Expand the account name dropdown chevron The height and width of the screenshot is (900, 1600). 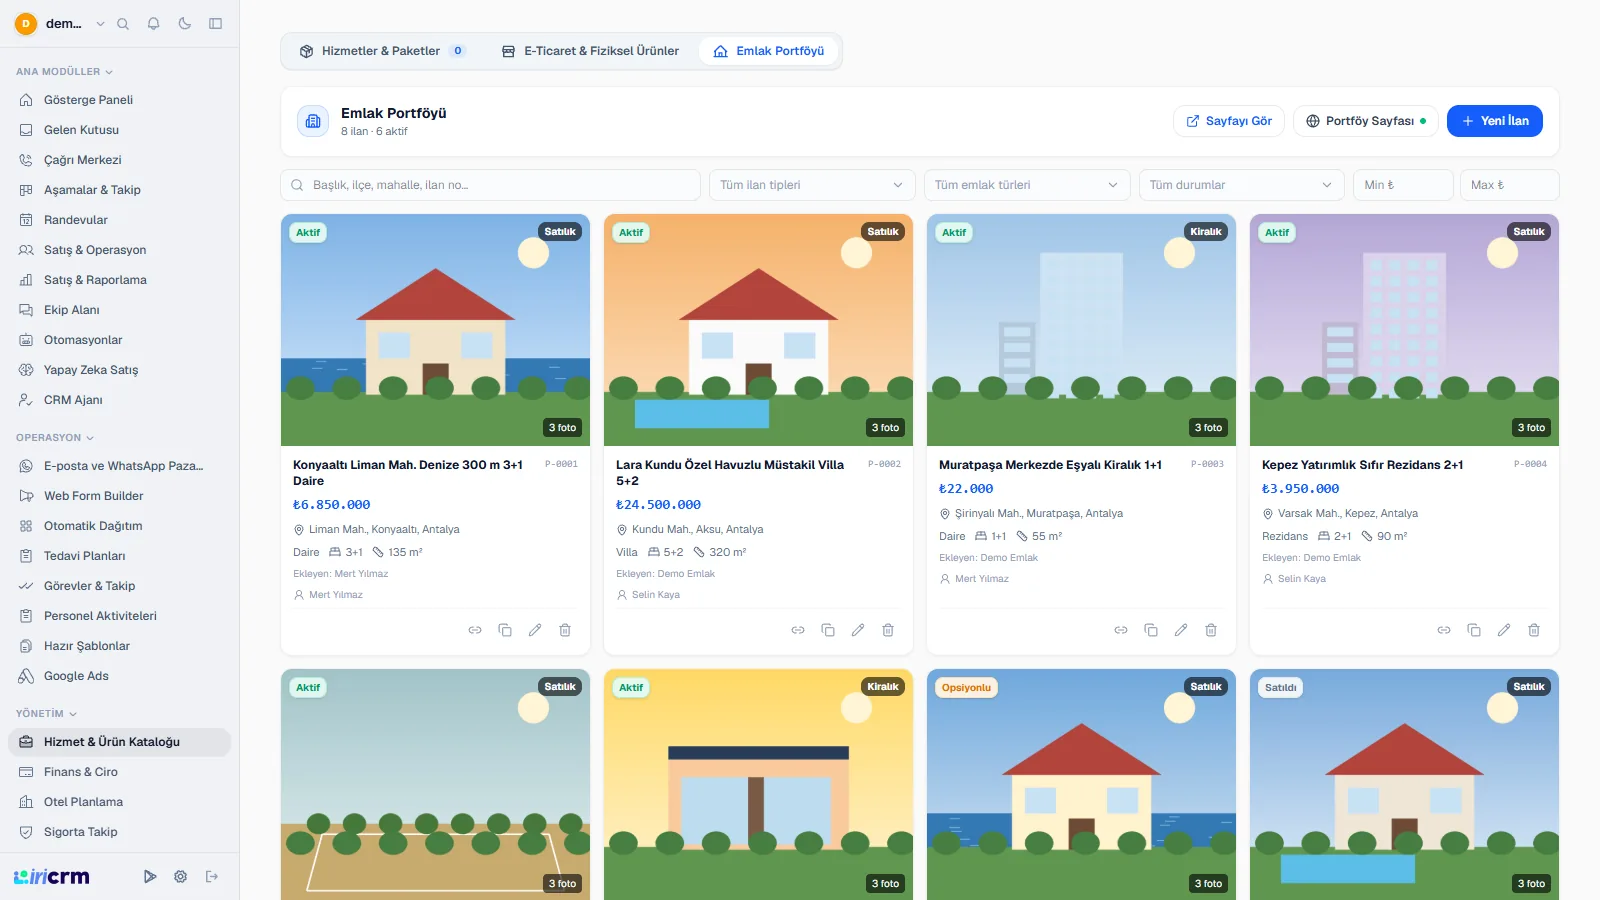[100, 24]
